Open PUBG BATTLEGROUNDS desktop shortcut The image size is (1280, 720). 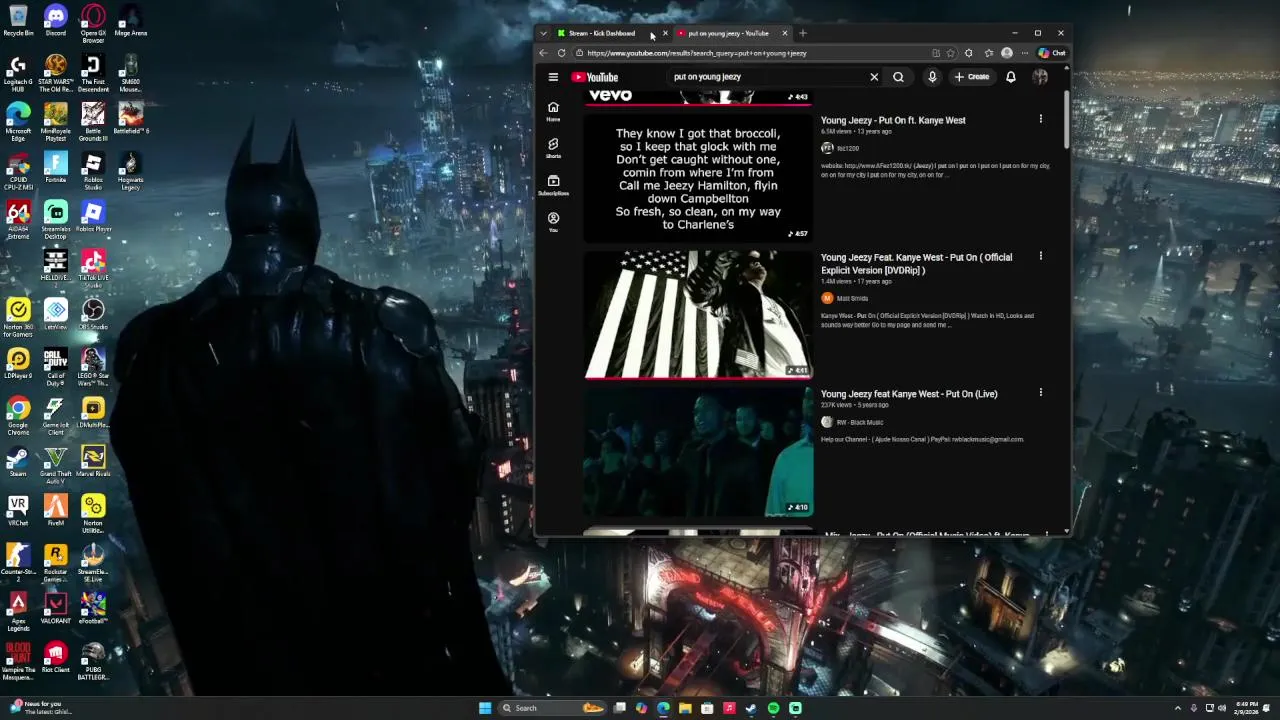click(x=93, y=660)
